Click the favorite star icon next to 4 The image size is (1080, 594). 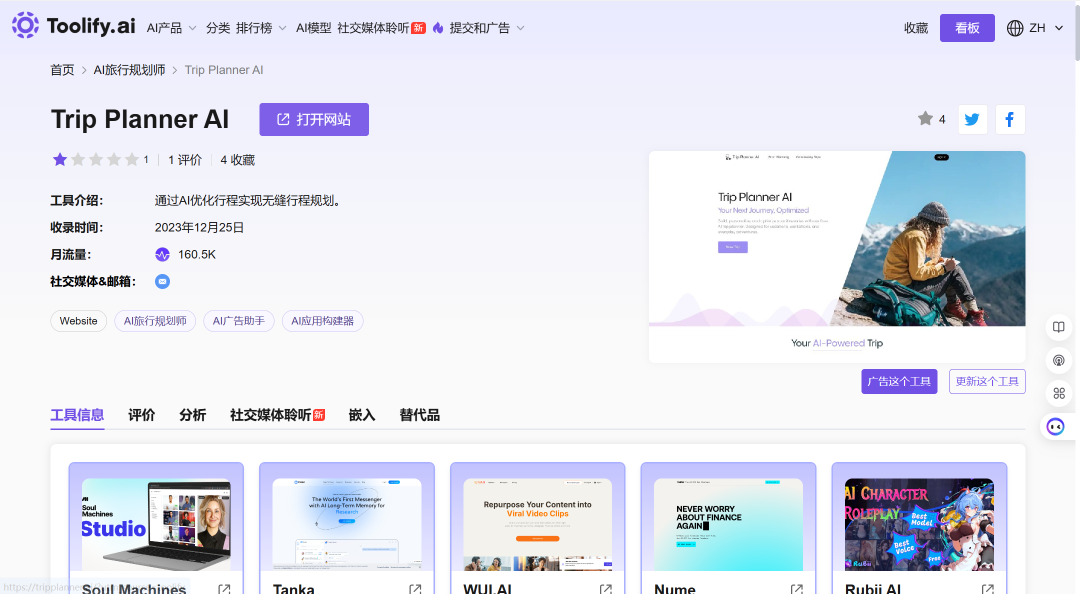click(925, 119)
